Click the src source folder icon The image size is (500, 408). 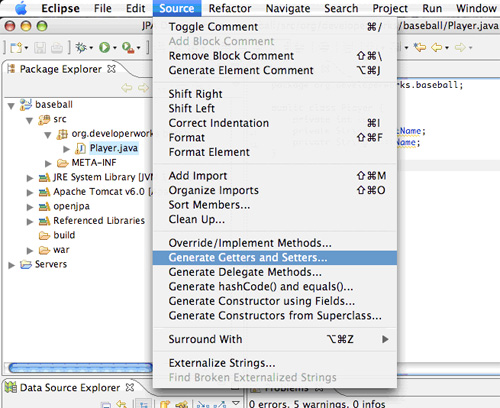[44, 119]
